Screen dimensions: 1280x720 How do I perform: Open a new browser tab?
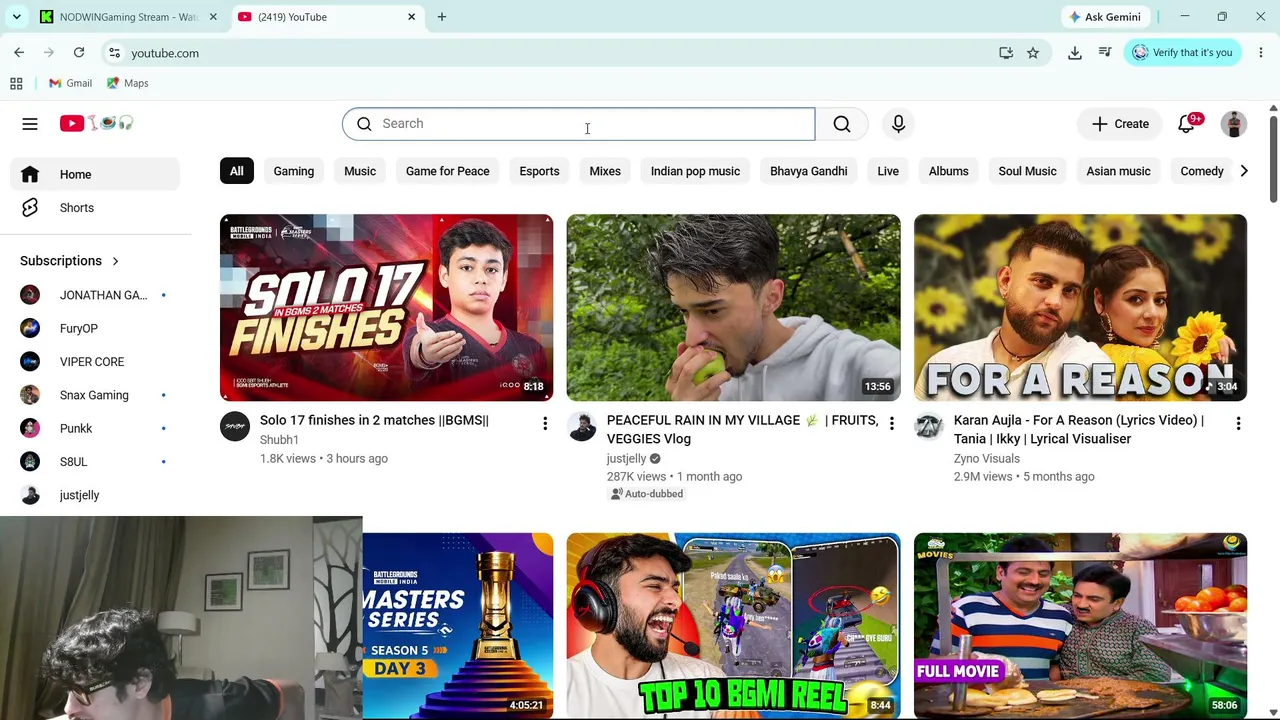click(442, 17)
